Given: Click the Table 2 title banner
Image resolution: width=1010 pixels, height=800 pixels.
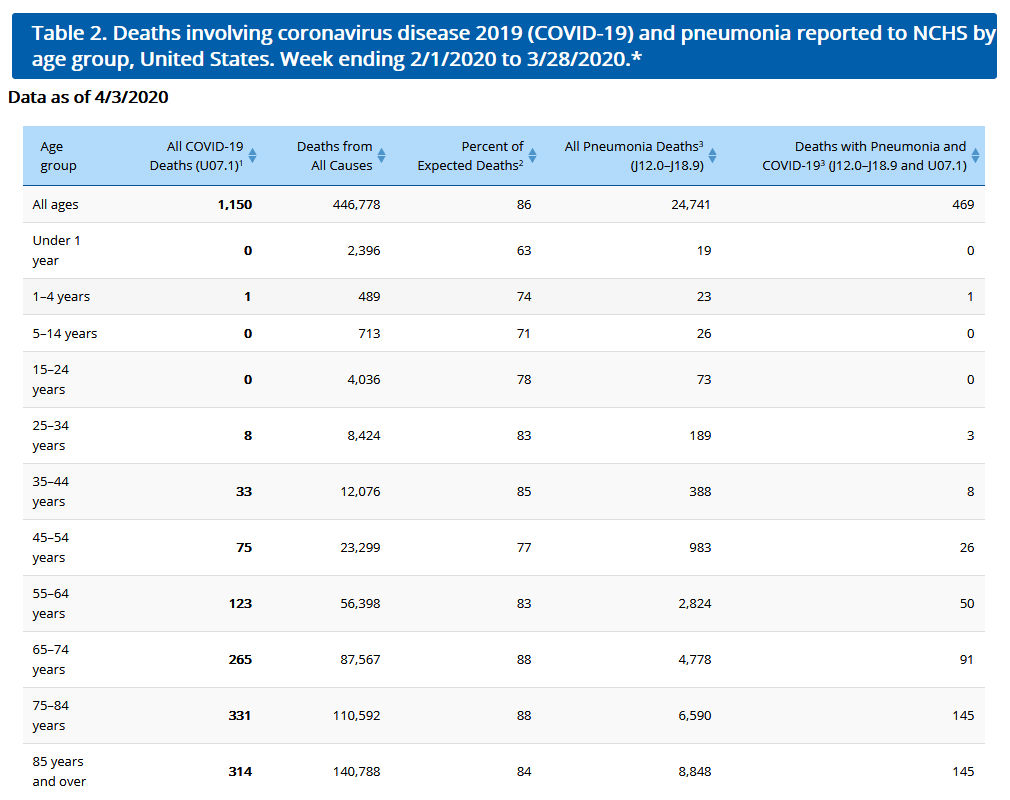Looking at the screenshot, I should (504, 46).
